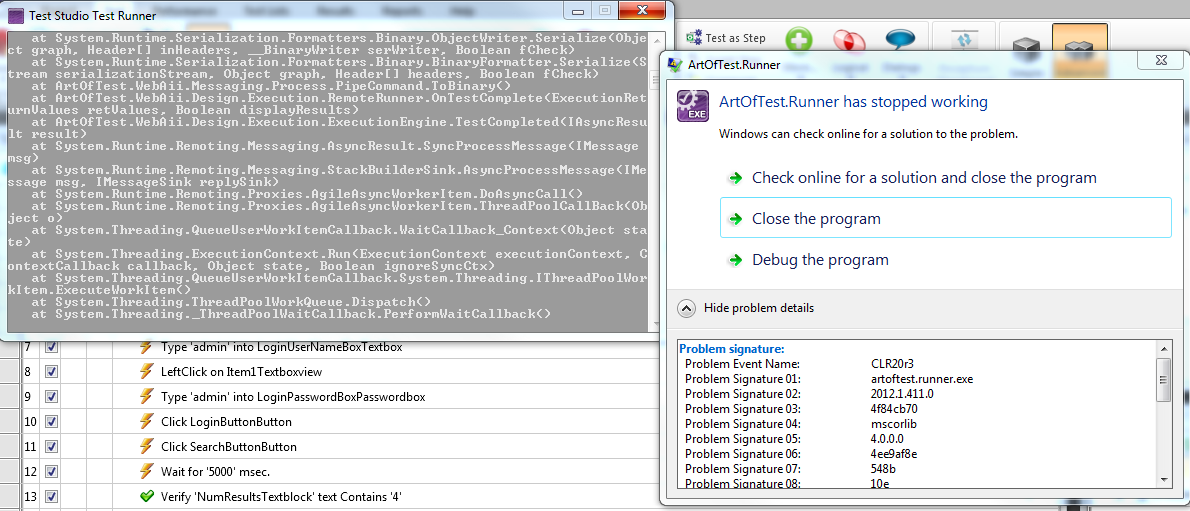Click row number 13 cell
The height and width of the screenshot is (511, 1190).
point(30,497)
